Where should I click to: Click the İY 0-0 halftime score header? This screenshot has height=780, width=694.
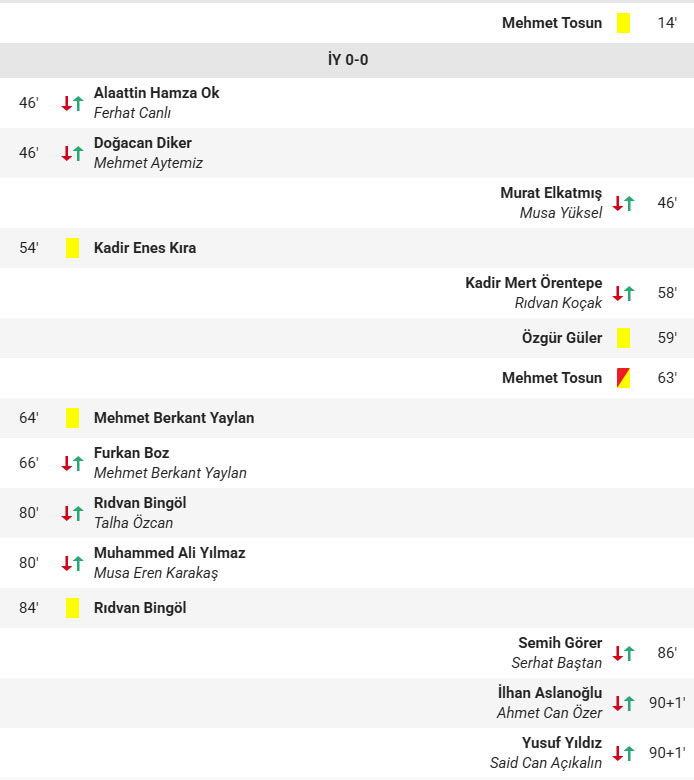347,60
